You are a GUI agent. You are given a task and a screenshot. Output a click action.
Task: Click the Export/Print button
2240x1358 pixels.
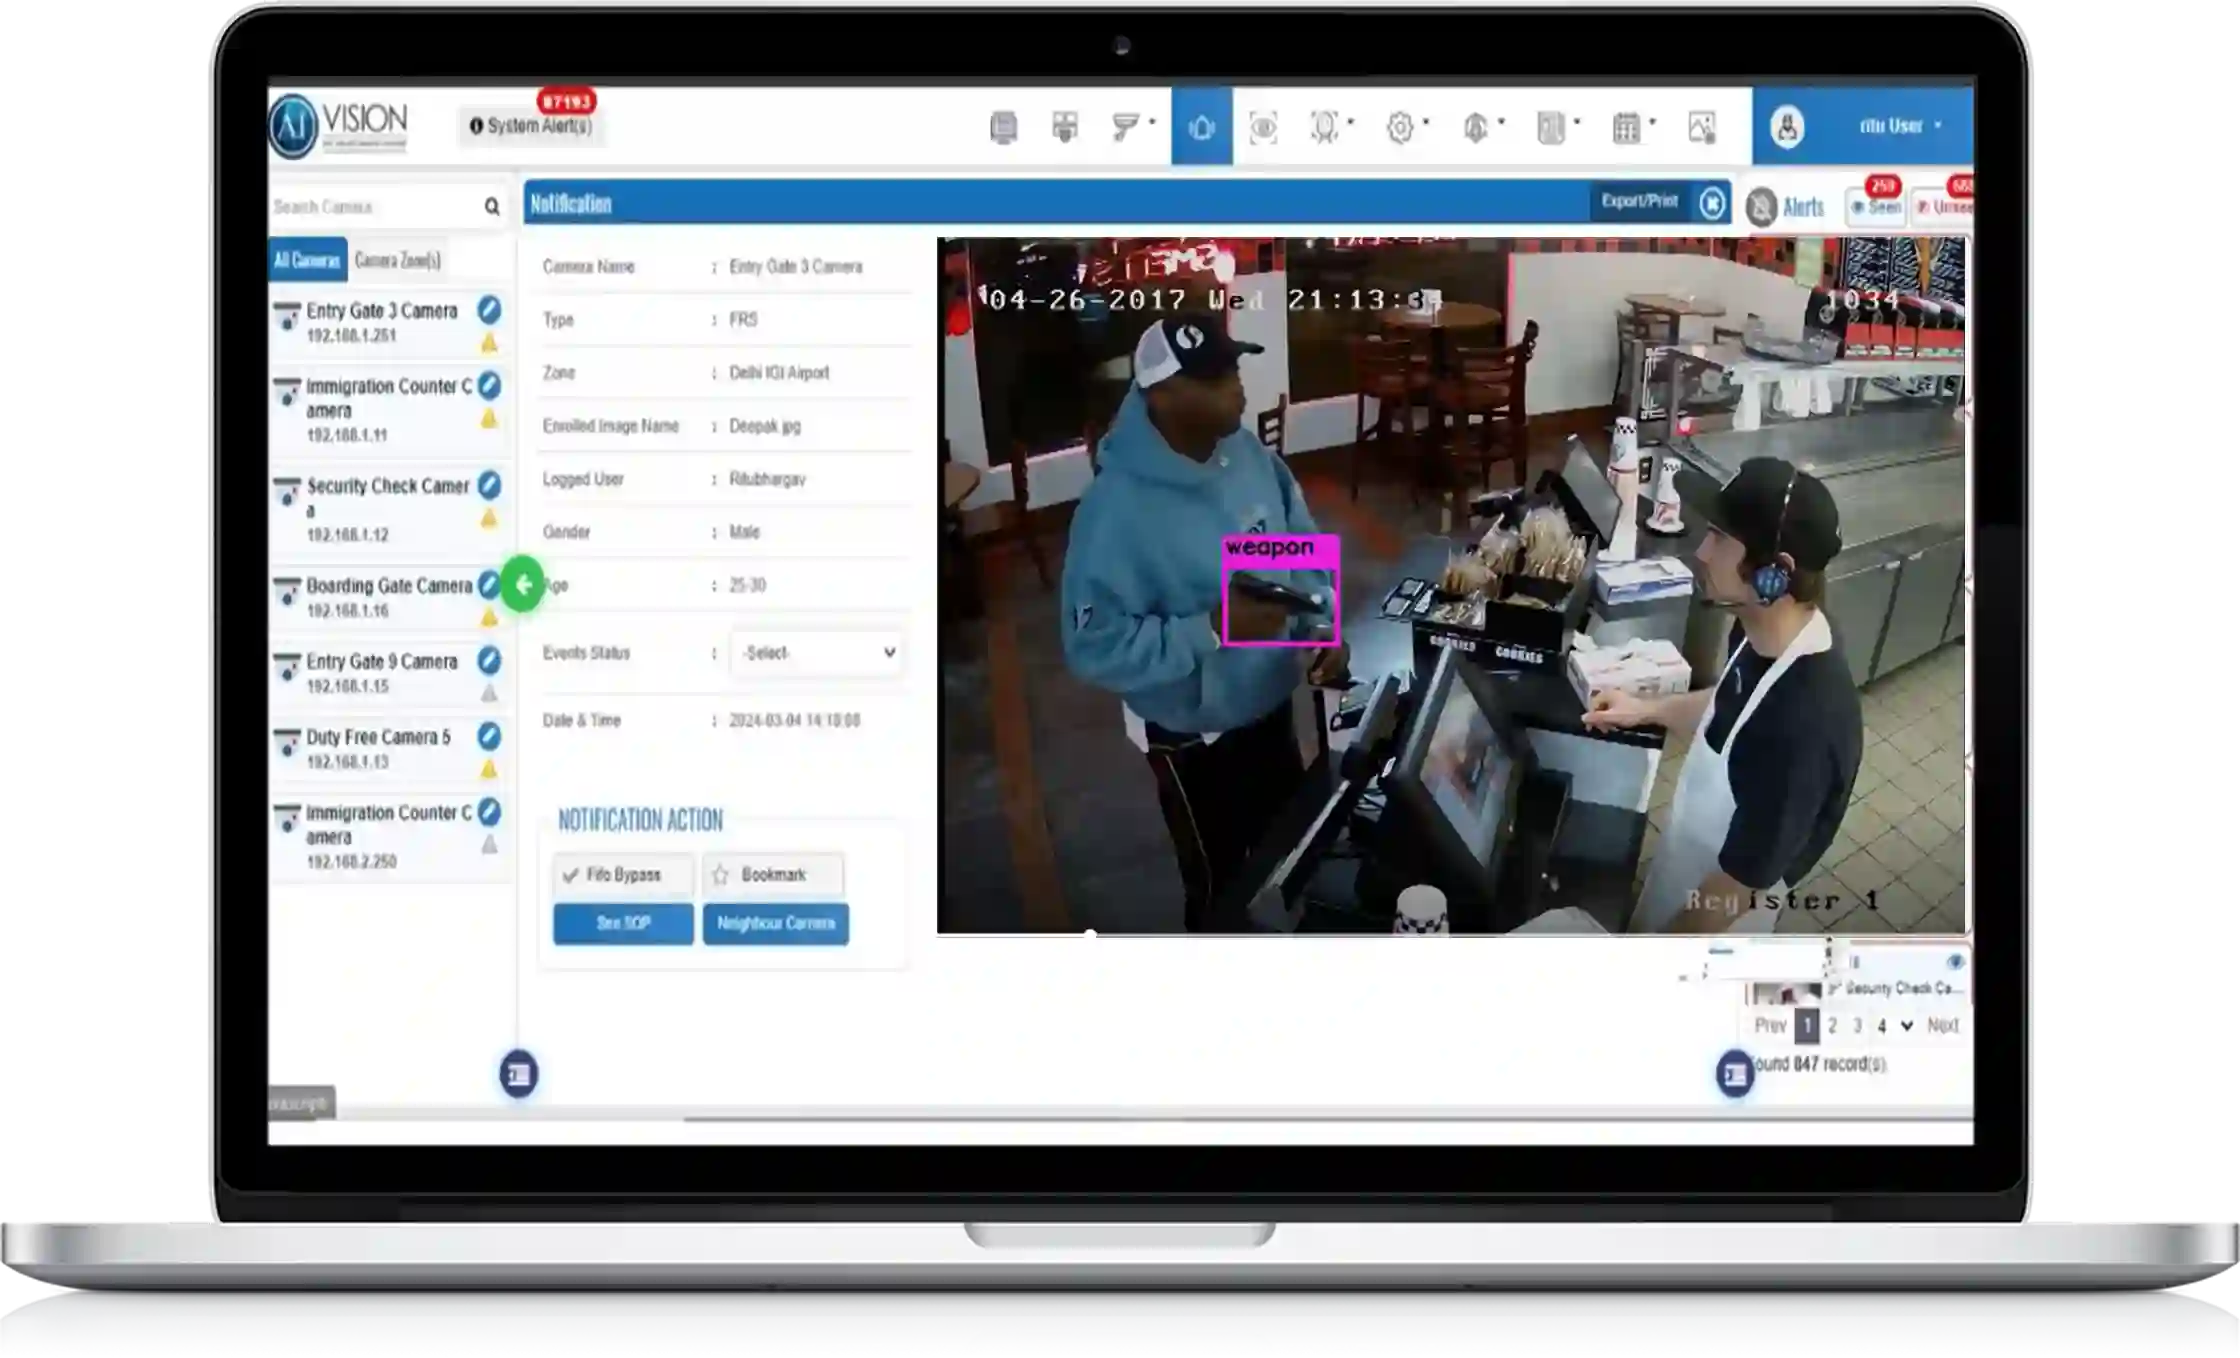[1639, 201]
